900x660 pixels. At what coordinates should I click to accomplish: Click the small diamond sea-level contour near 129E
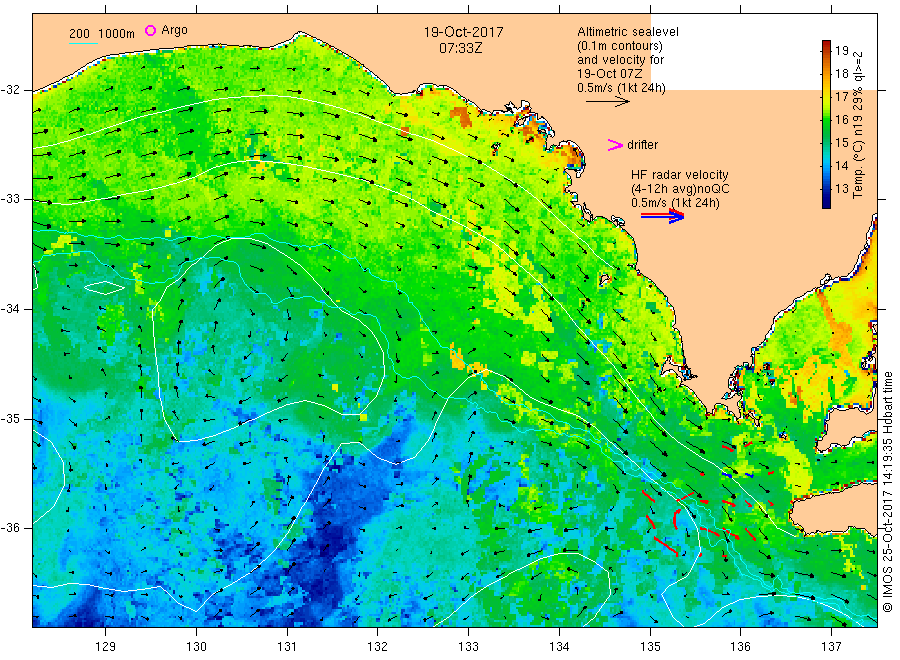104,288
